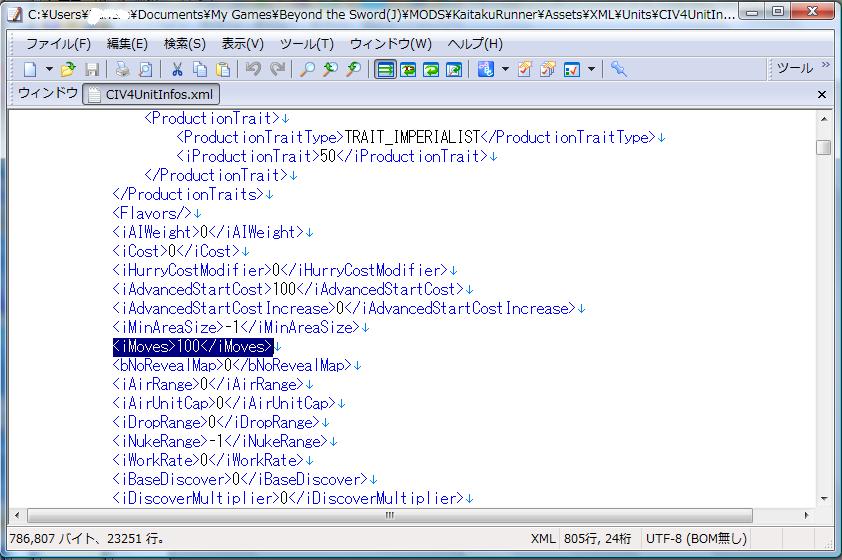
Task: Click the <Flavors/> line
Action: click(x=152, y=214)
